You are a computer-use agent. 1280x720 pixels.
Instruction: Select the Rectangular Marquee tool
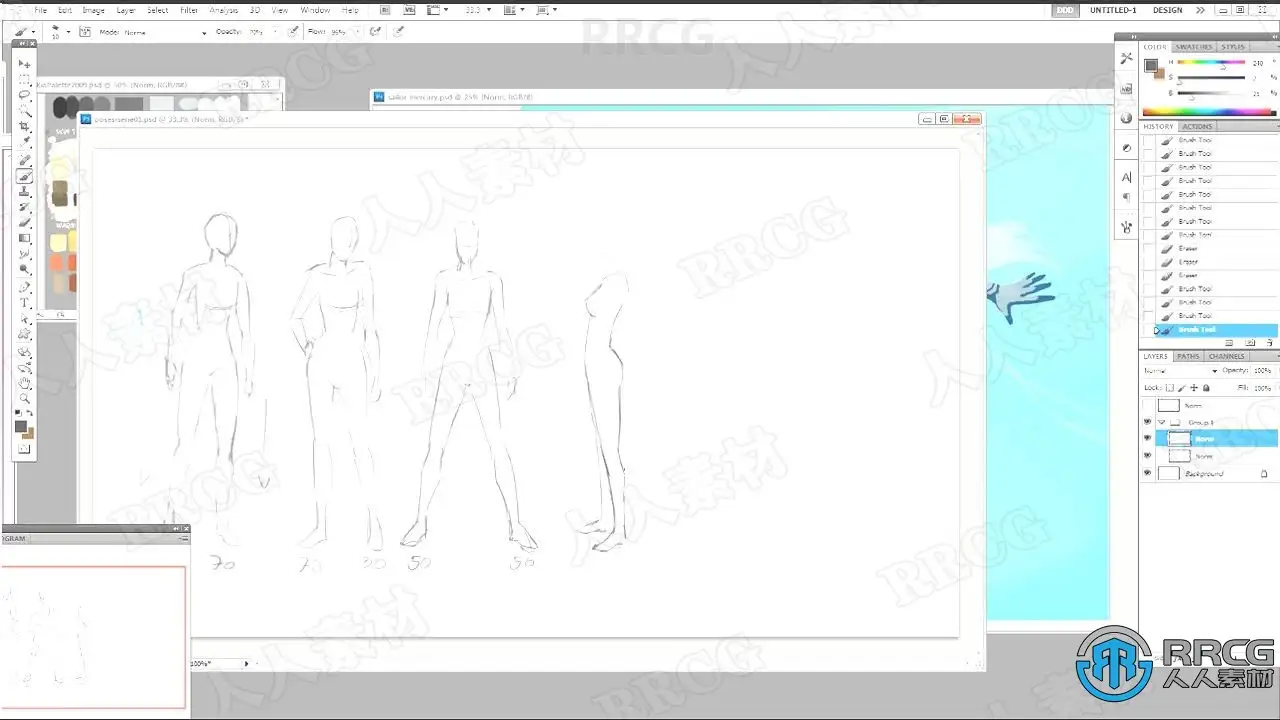(25, 79)
